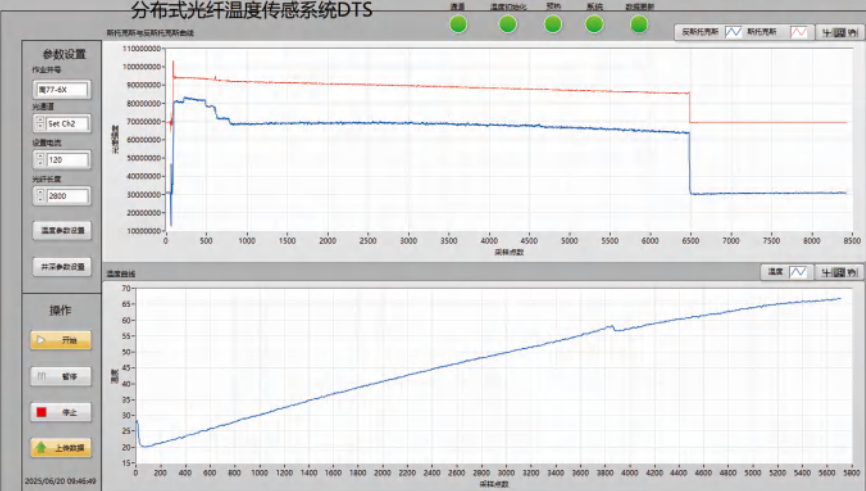Screen dimensions: 866x491
Task: Click the 数据更新 green indicator LED
Action: coord(640,23)
